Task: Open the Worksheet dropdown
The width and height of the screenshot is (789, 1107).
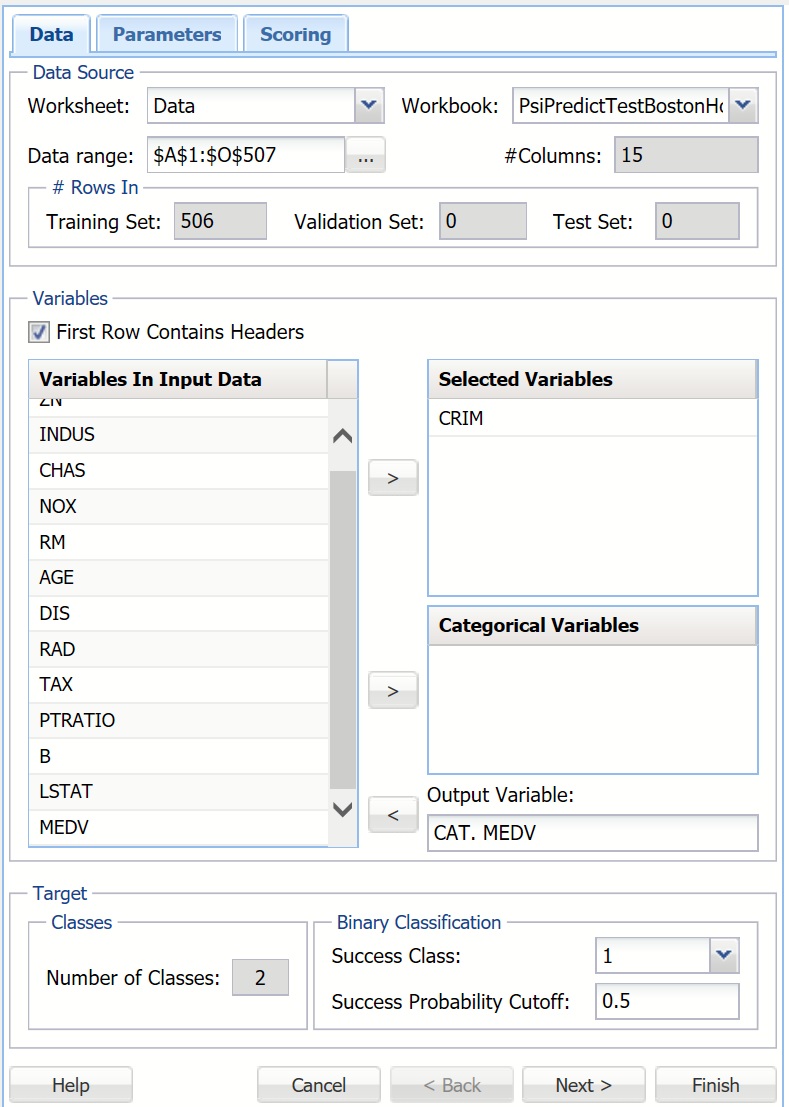Action: tap(369, 105)
